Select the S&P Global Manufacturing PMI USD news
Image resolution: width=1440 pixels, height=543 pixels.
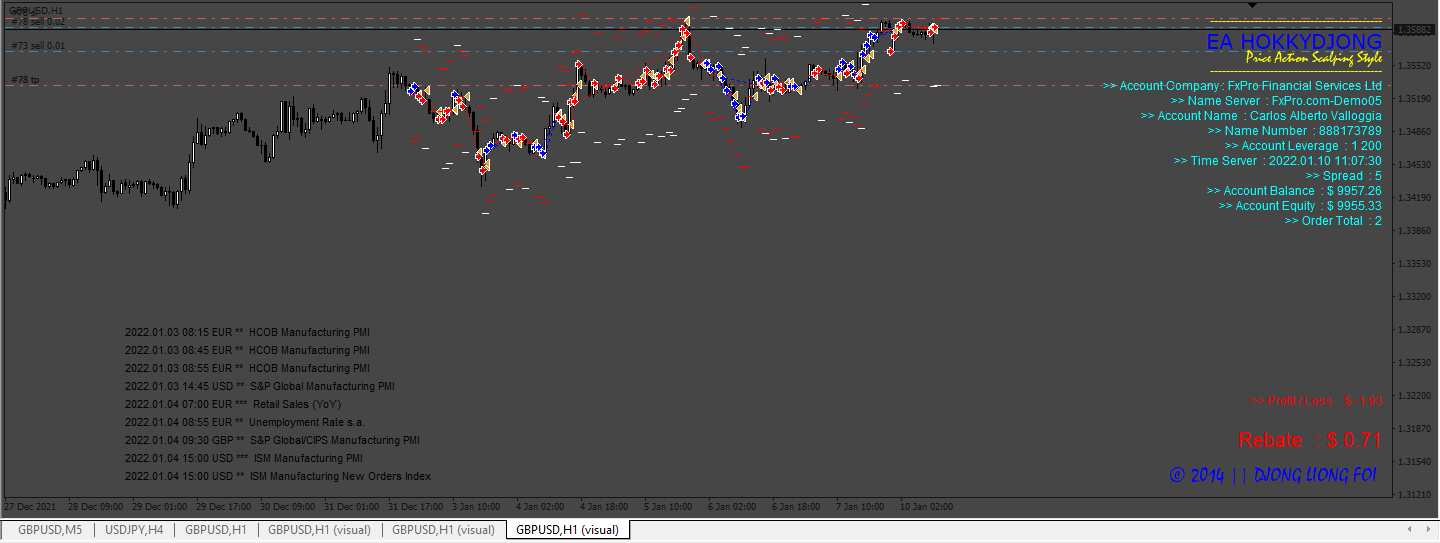(260, 387)
